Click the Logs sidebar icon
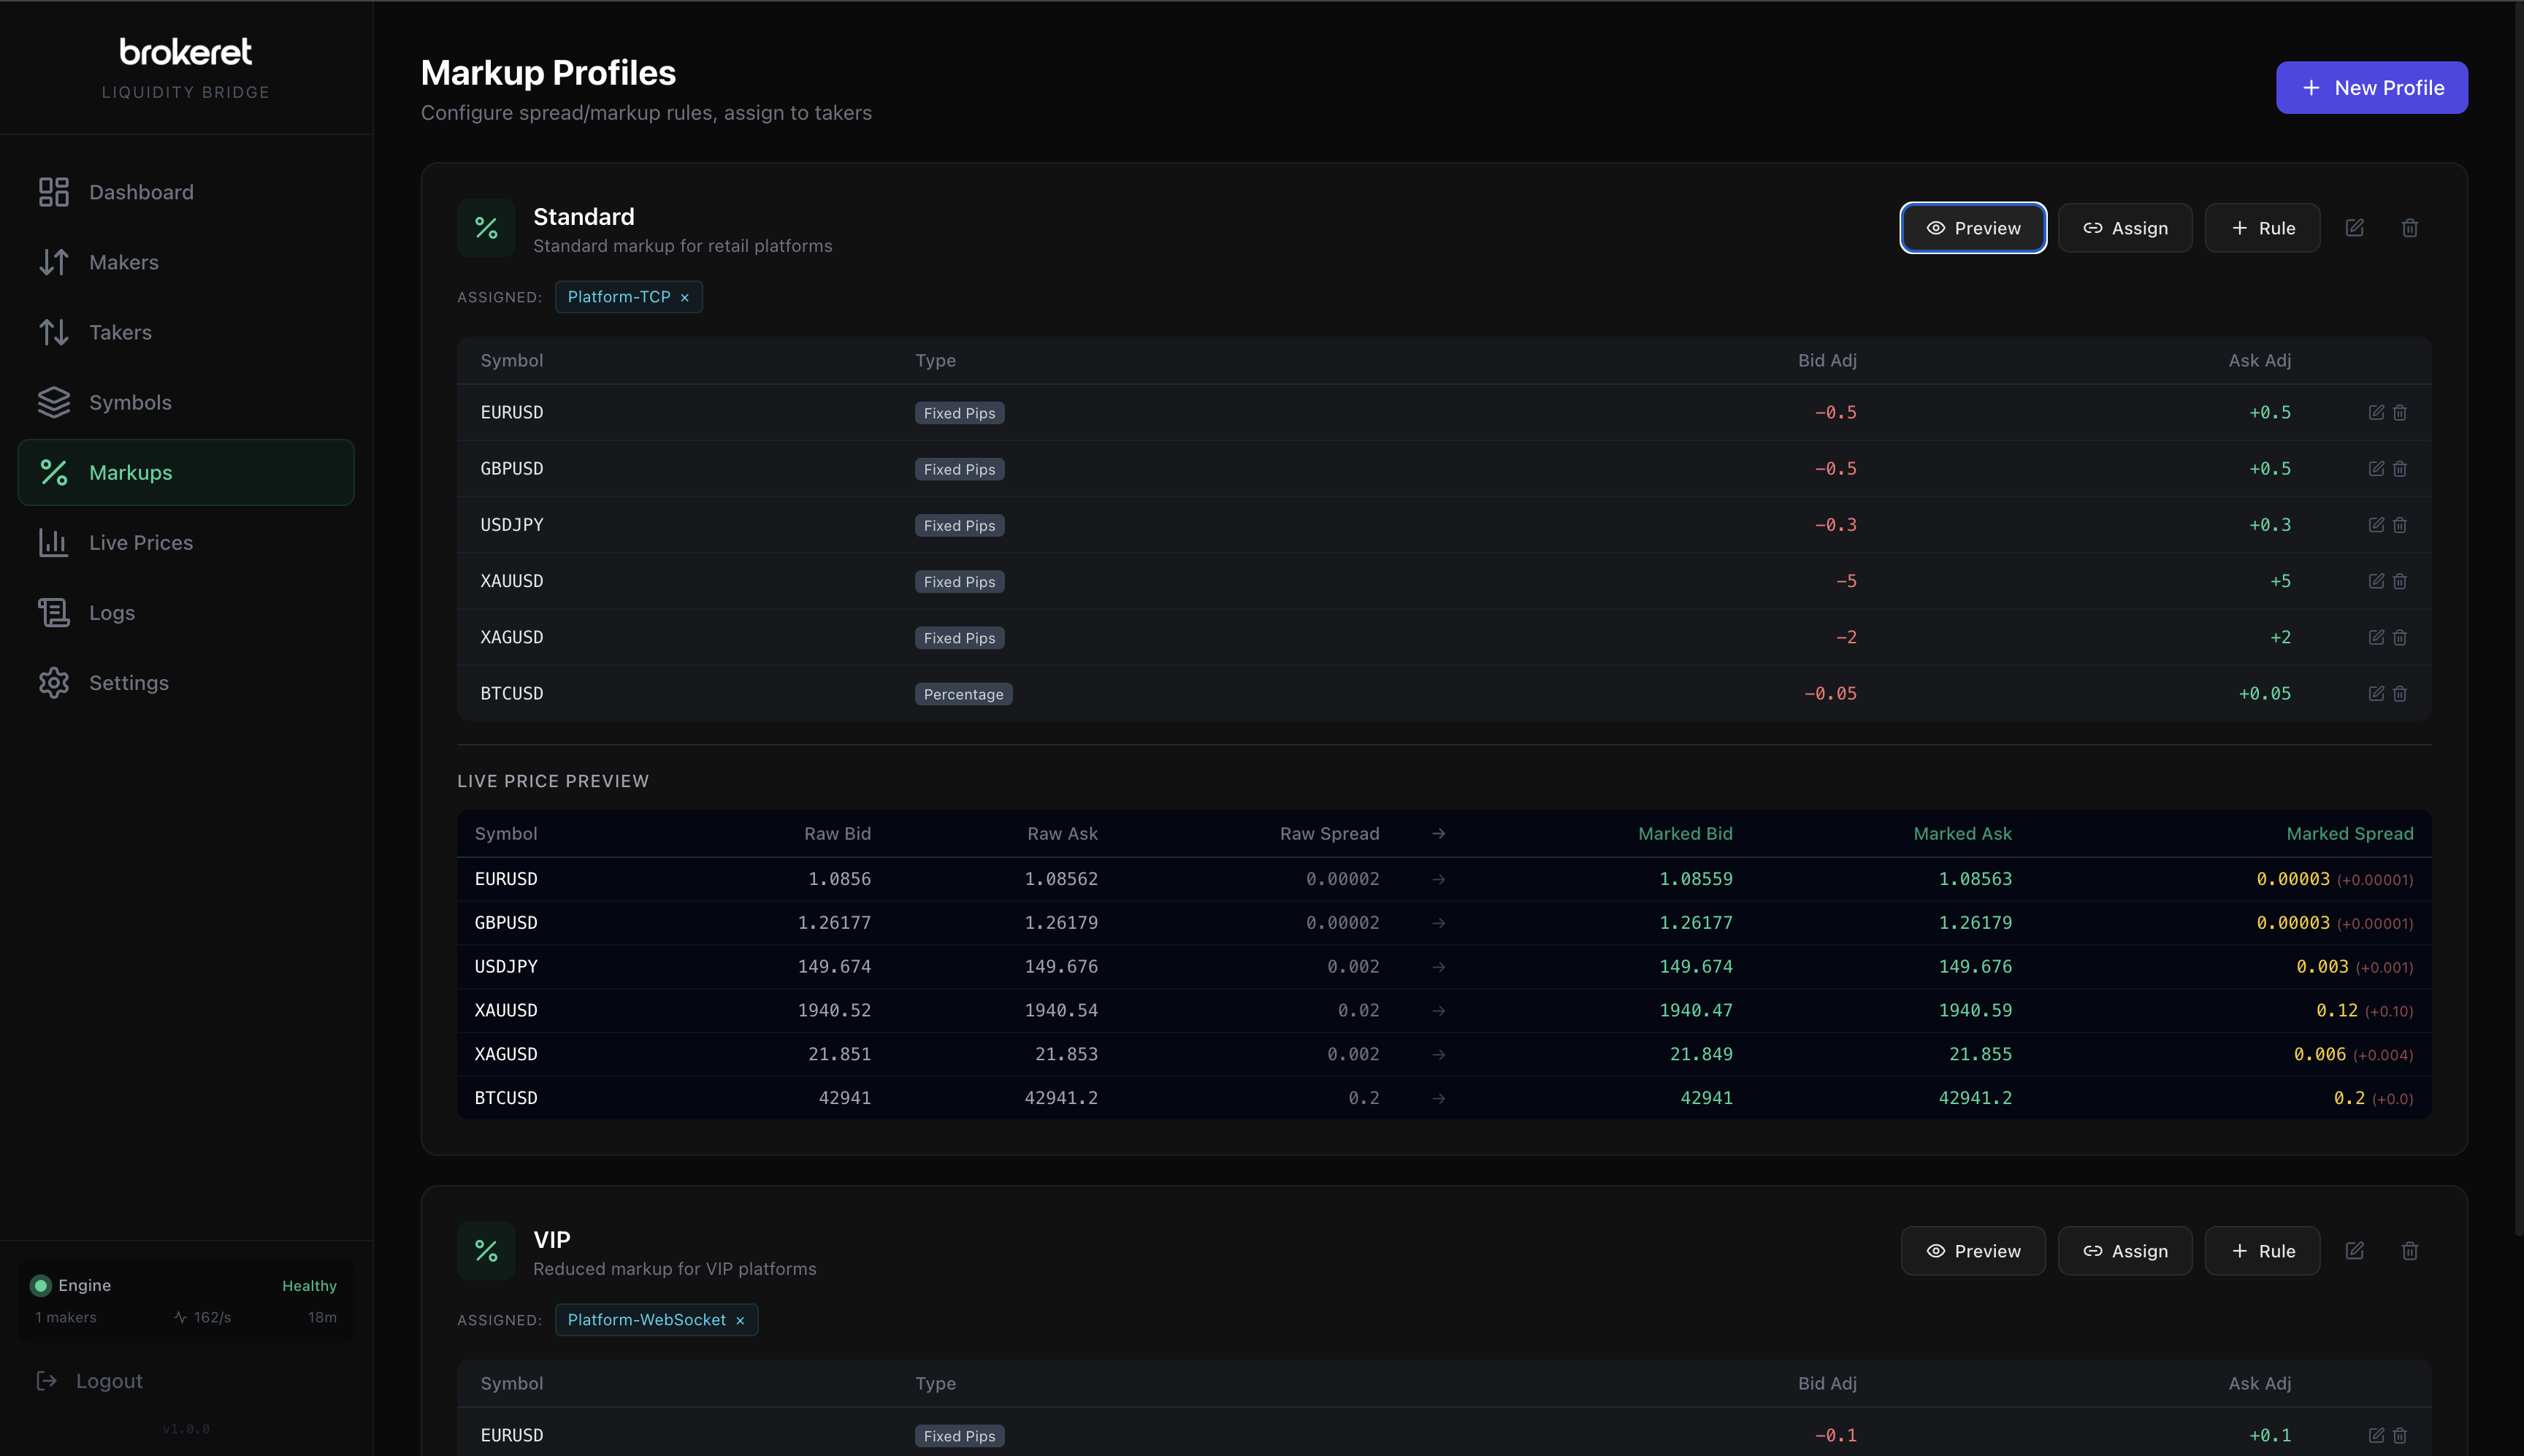The width and height of the screenshot is (2524, 1456). (x=54, y=612)
